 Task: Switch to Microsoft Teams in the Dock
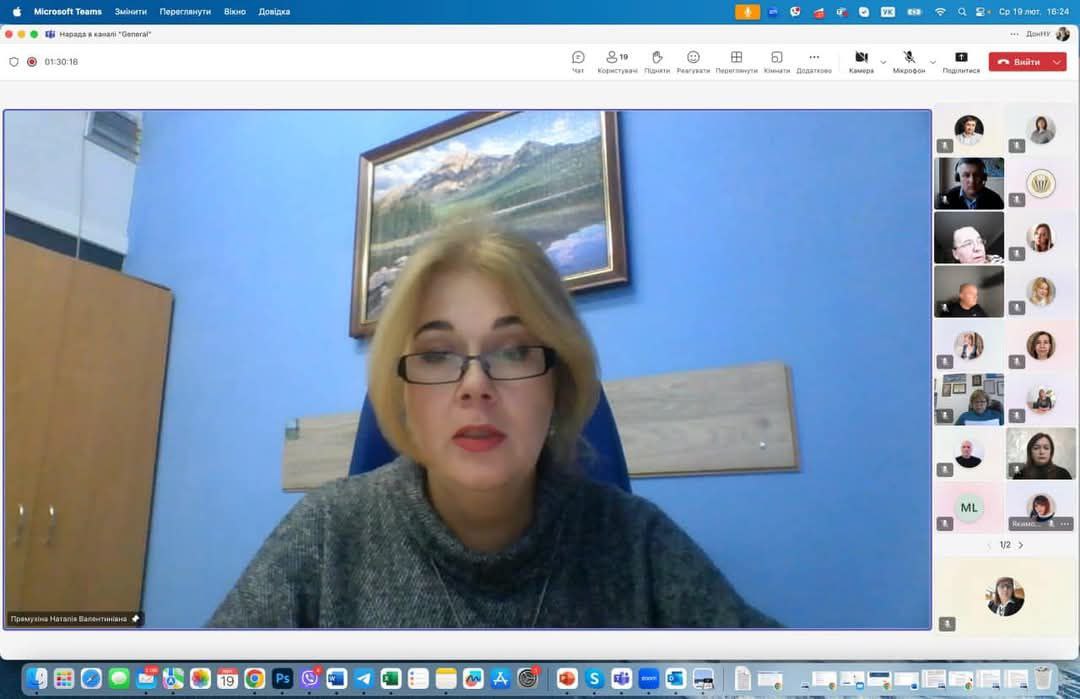pos(621,679)
